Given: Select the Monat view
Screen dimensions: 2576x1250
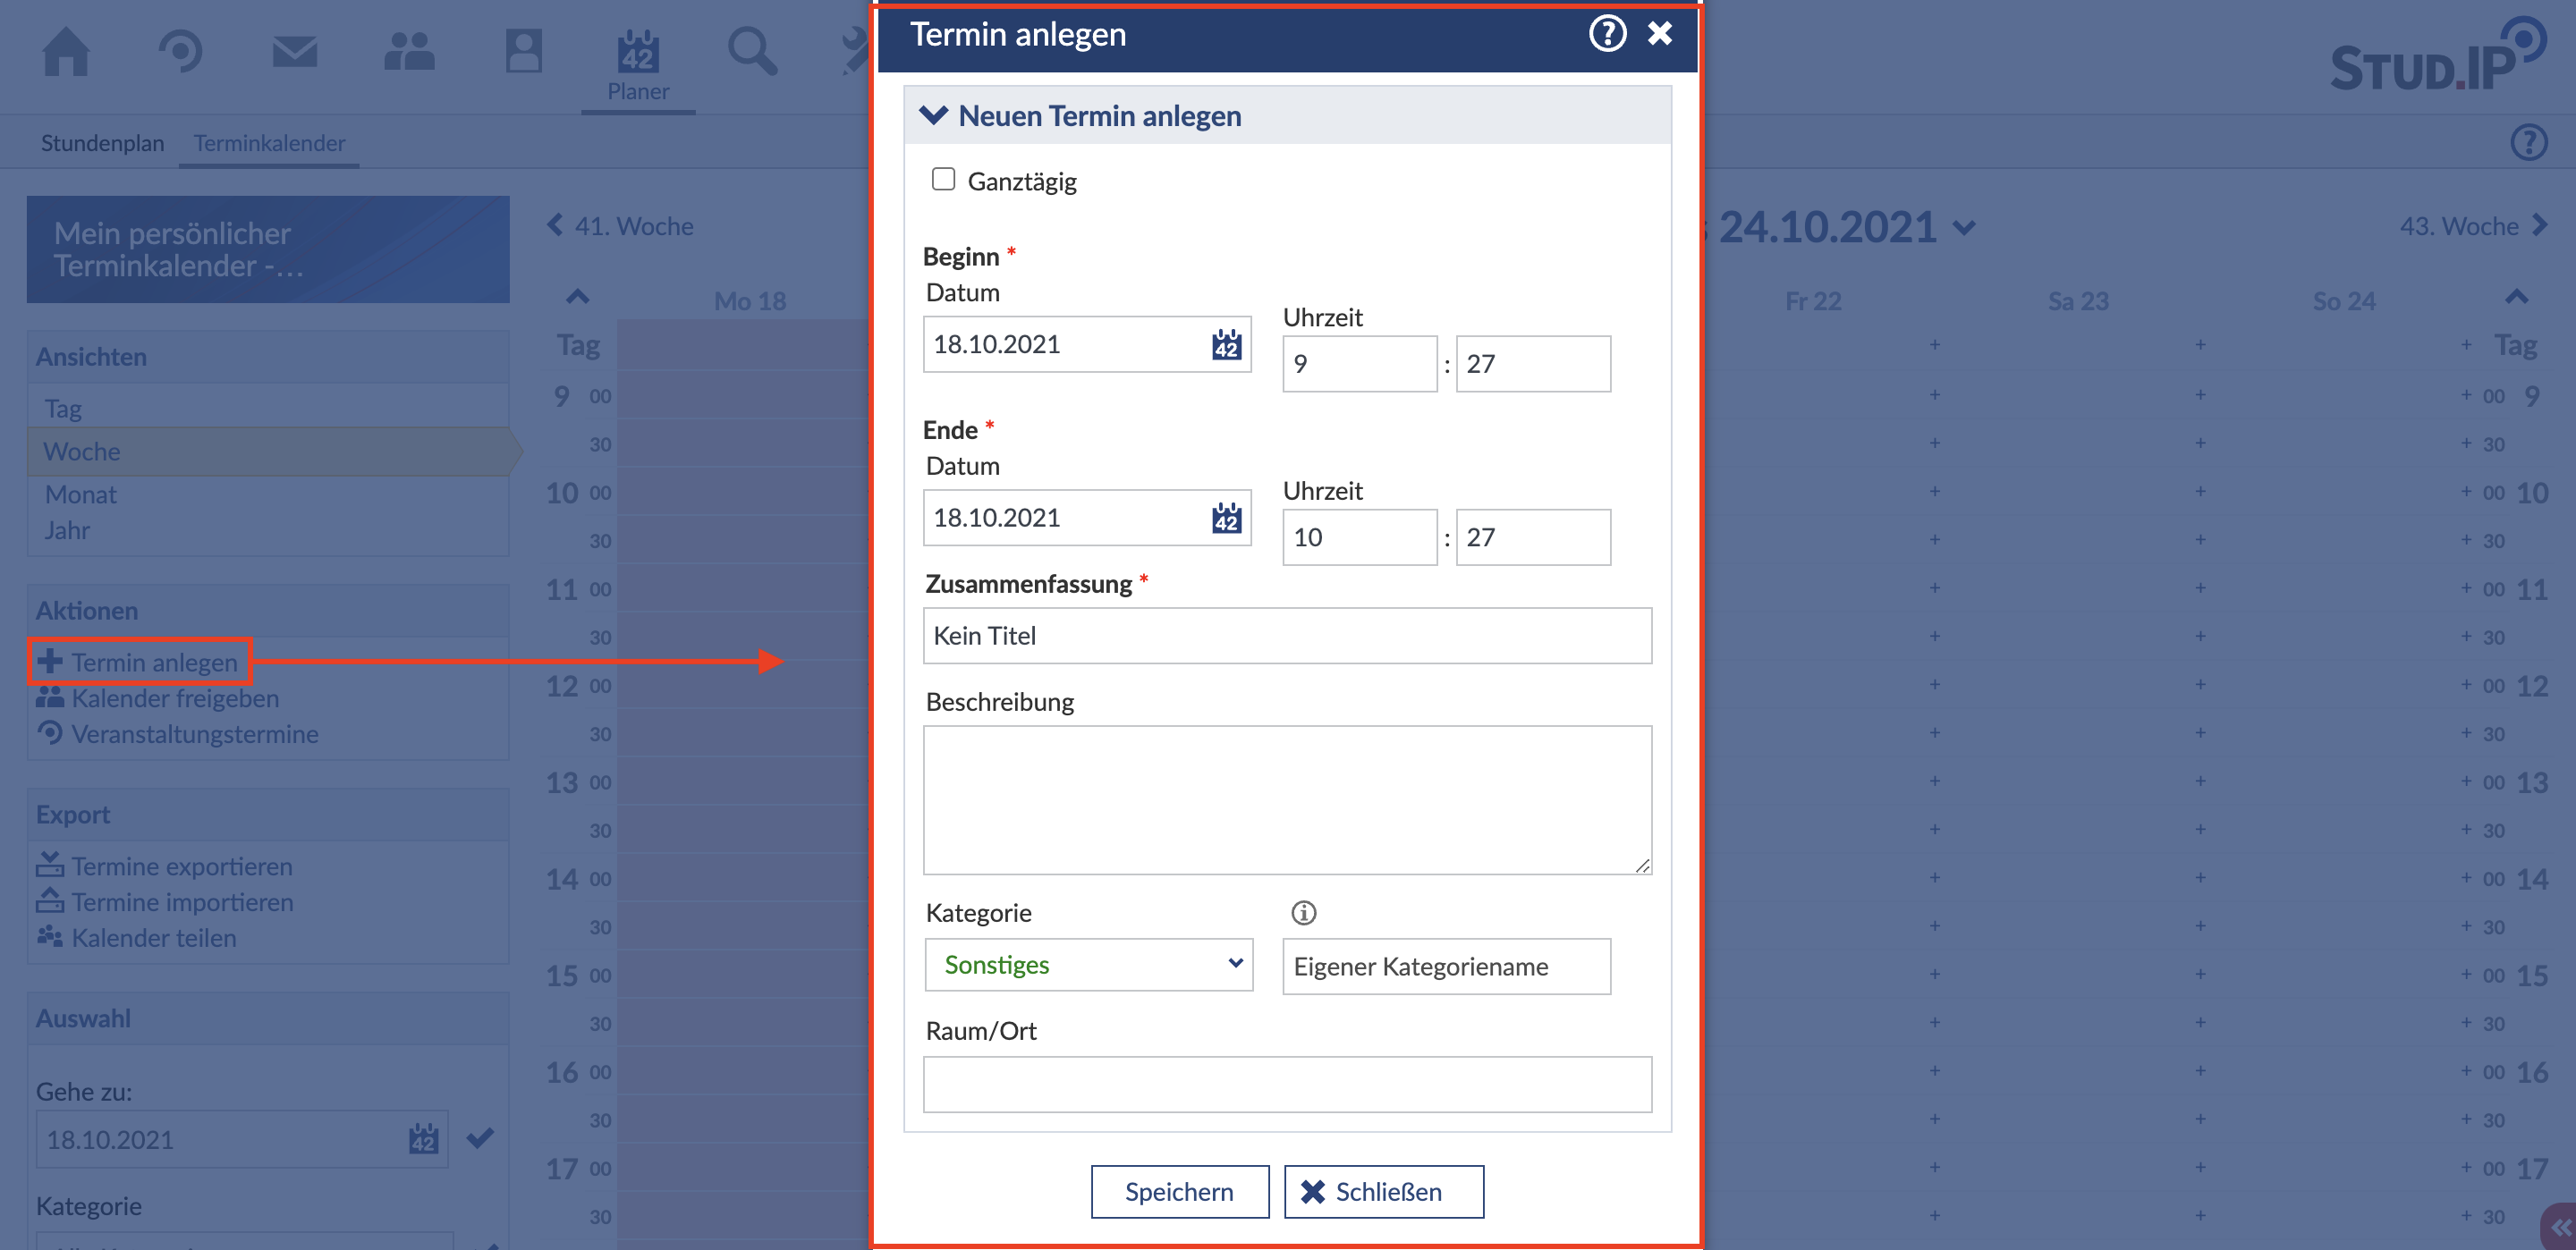Looking at the screenshot, I should pyautogui.click(x=81, y=494).
